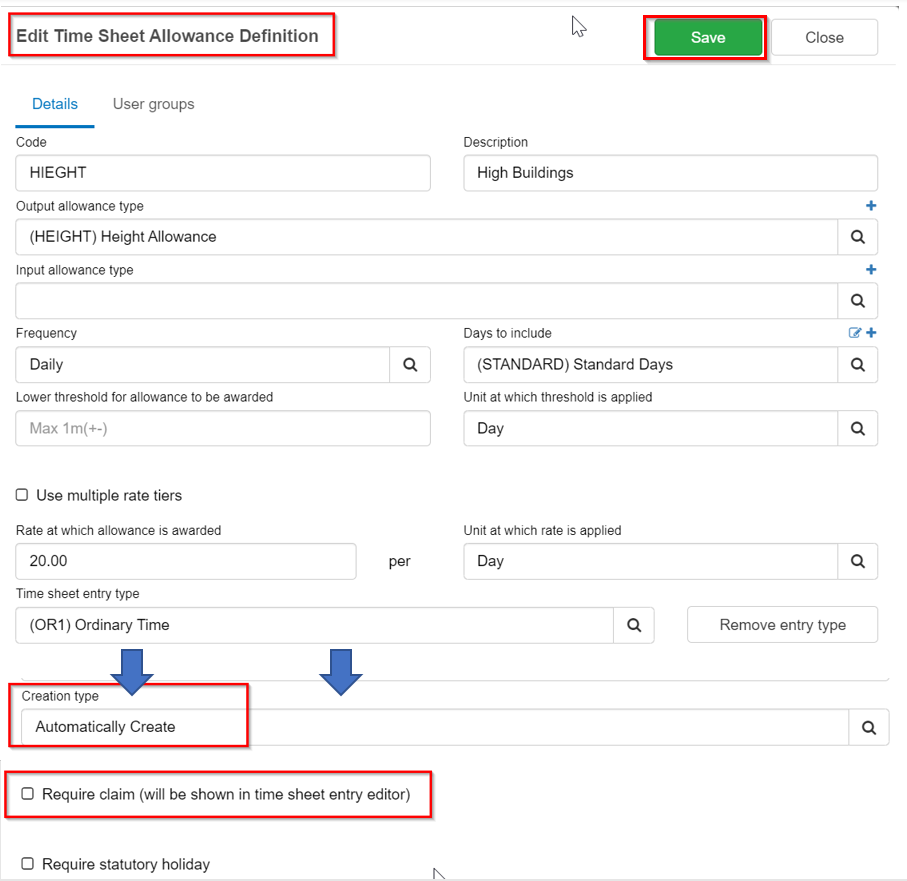Tick the Require claim checkbox

click(x=28, y=794)
